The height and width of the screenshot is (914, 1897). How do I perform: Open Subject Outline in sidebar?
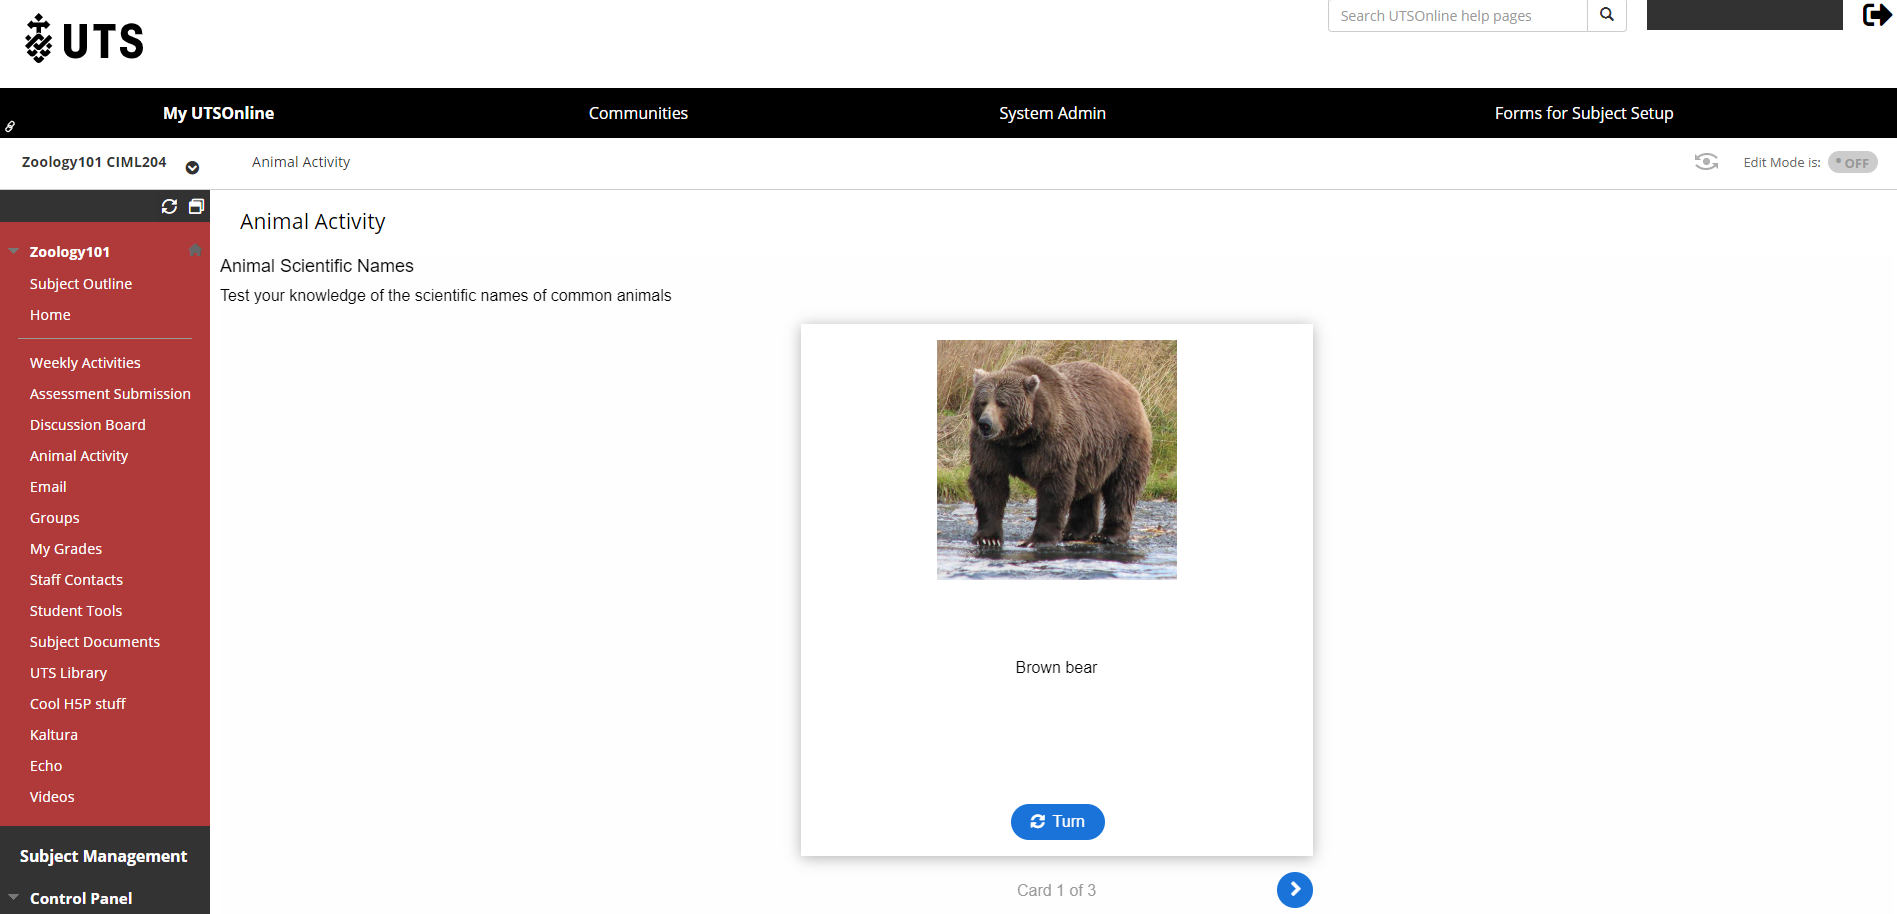[81, 284]
